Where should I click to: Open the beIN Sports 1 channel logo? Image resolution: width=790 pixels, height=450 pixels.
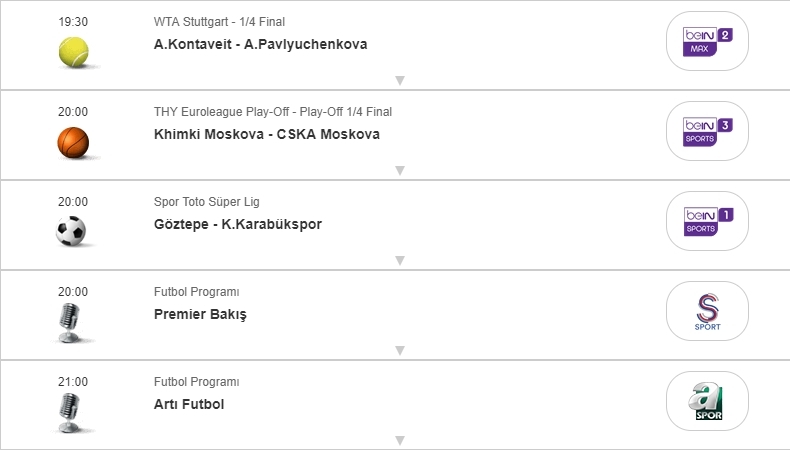(707, 221)
